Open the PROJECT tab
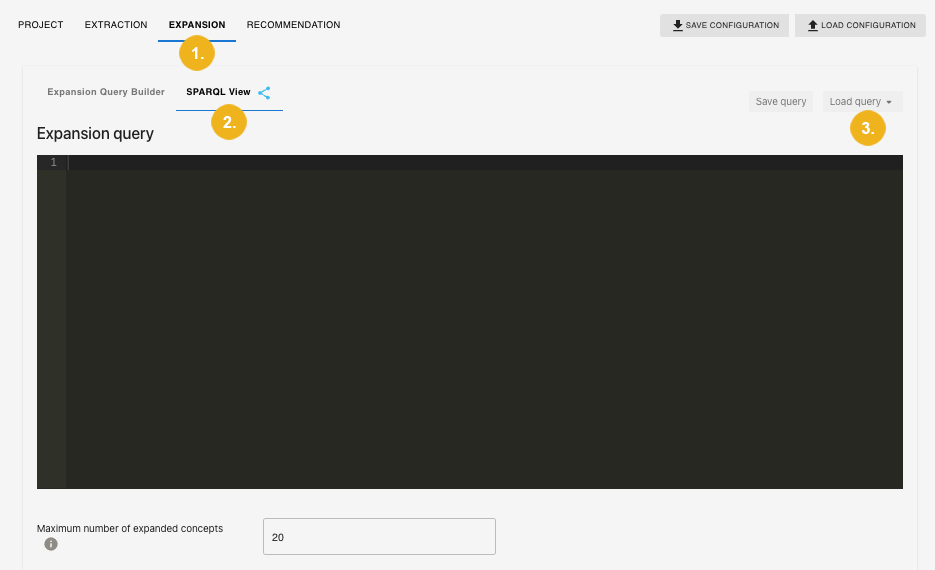The width and height of the screenshot is (935, 570). 41,25
